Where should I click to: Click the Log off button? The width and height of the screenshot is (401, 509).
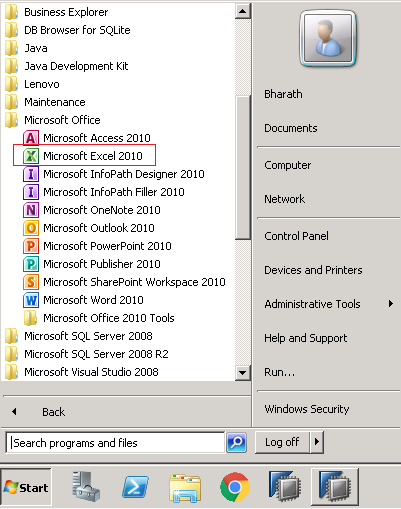click(x=282, y=442)
